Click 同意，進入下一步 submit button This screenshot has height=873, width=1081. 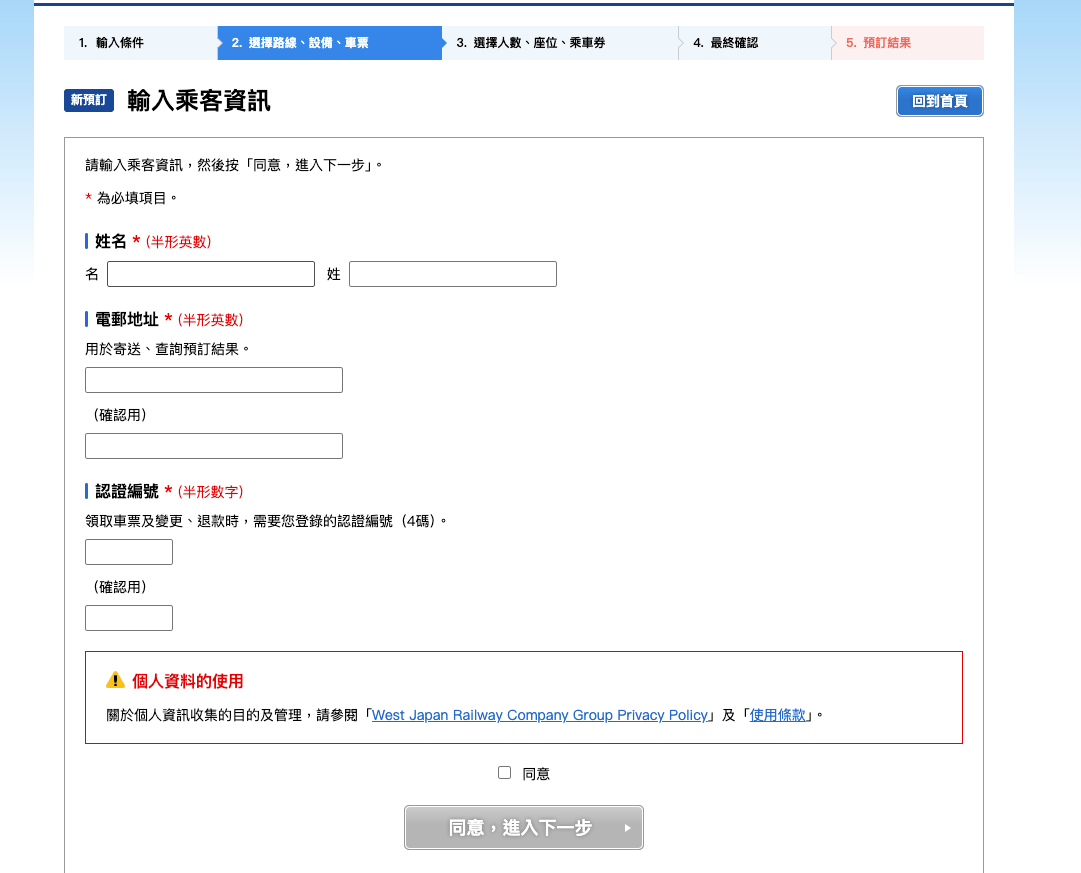coord(524,827)
